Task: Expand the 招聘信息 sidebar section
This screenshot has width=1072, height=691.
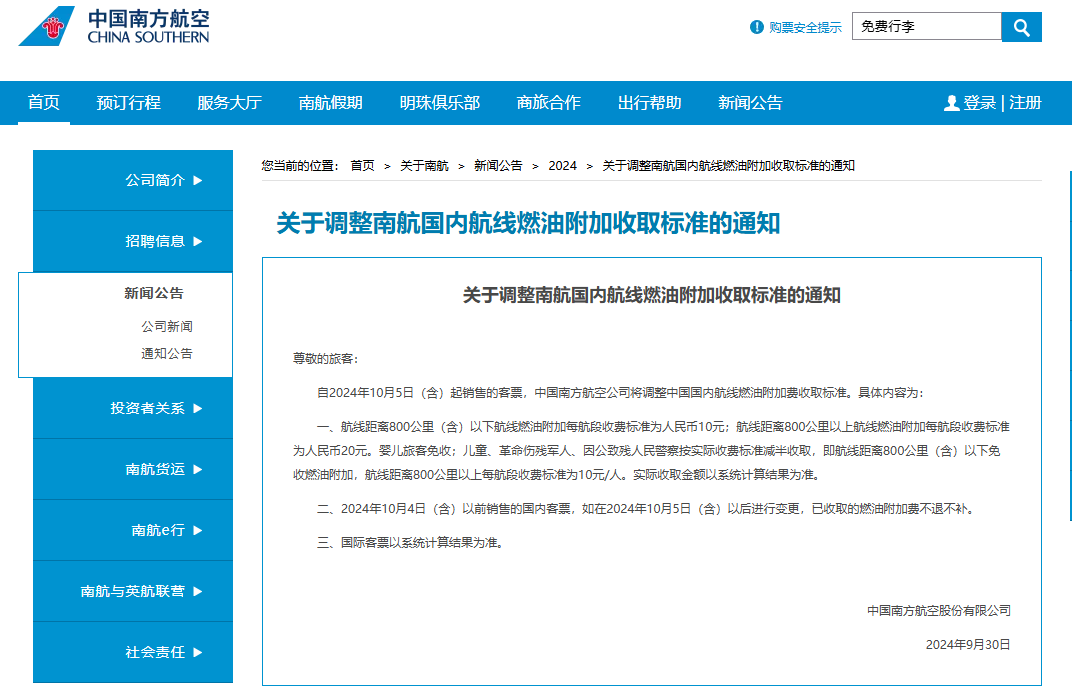Action: point(164,241)
